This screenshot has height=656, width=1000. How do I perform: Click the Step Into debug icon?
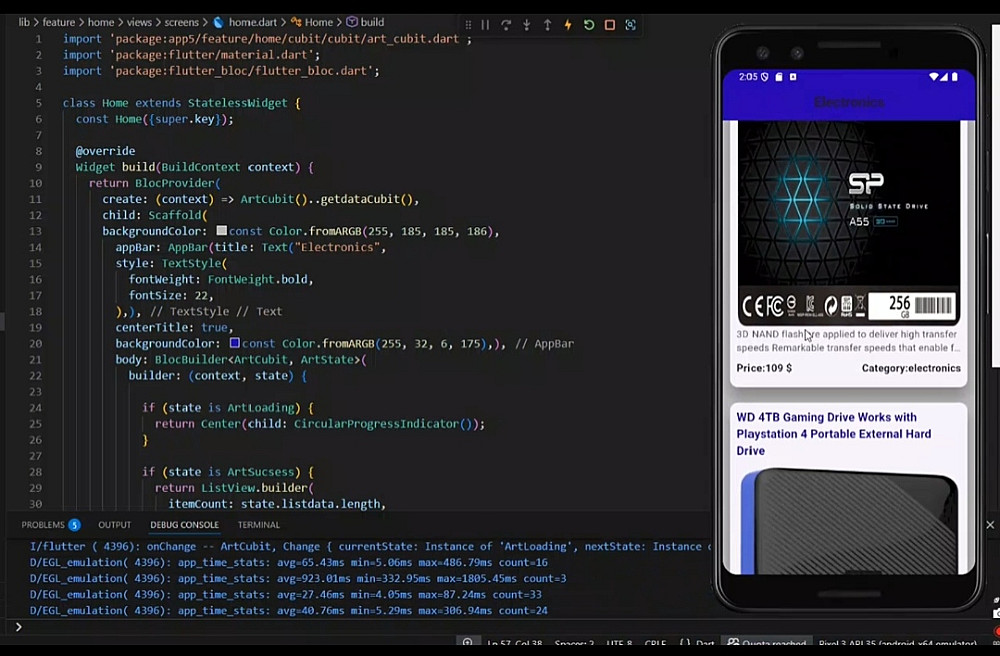pos(527,25)
